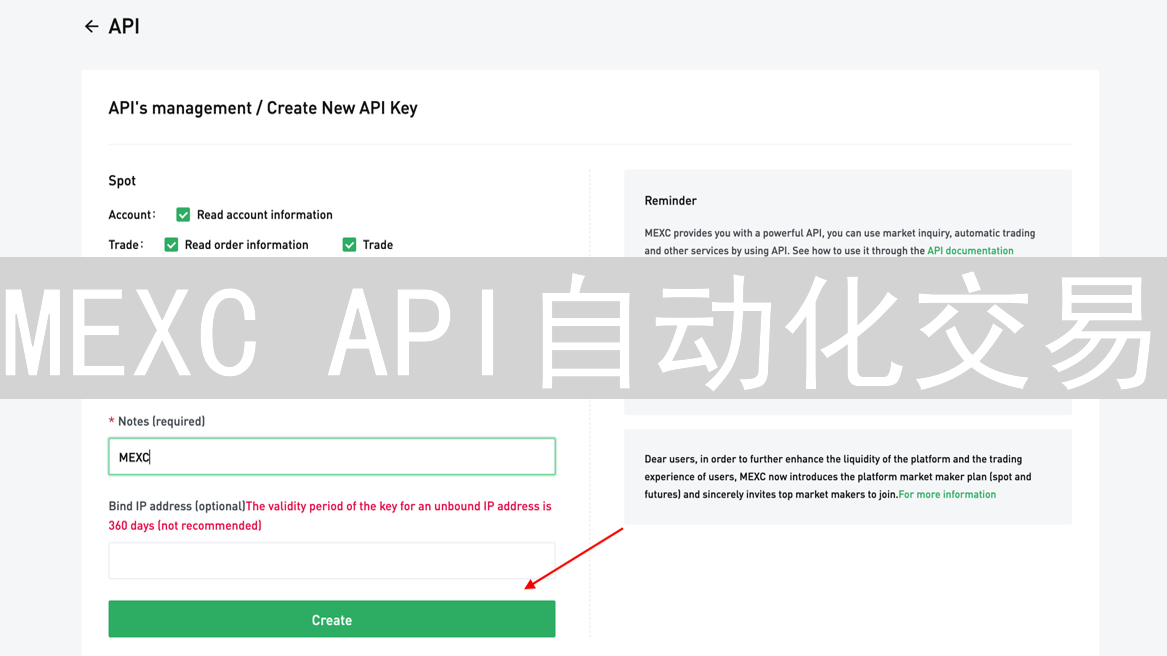Open the For more information link
The height and width of the screenshot is (656, 1167).
pyautogui.click(x=947, y=494)
